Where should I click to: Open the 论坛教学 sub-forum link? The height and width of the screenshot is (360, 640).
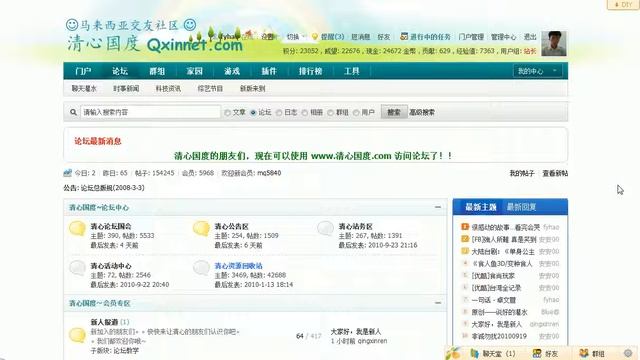(x=126, y=351)
